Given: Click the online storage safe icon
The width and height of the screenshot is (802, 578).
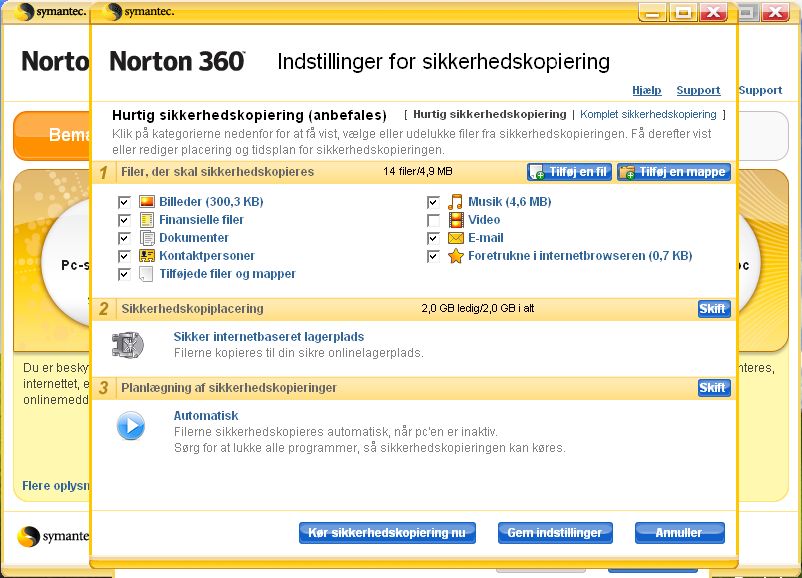Looking at the screenshot, I should click(x=129, y=345).
